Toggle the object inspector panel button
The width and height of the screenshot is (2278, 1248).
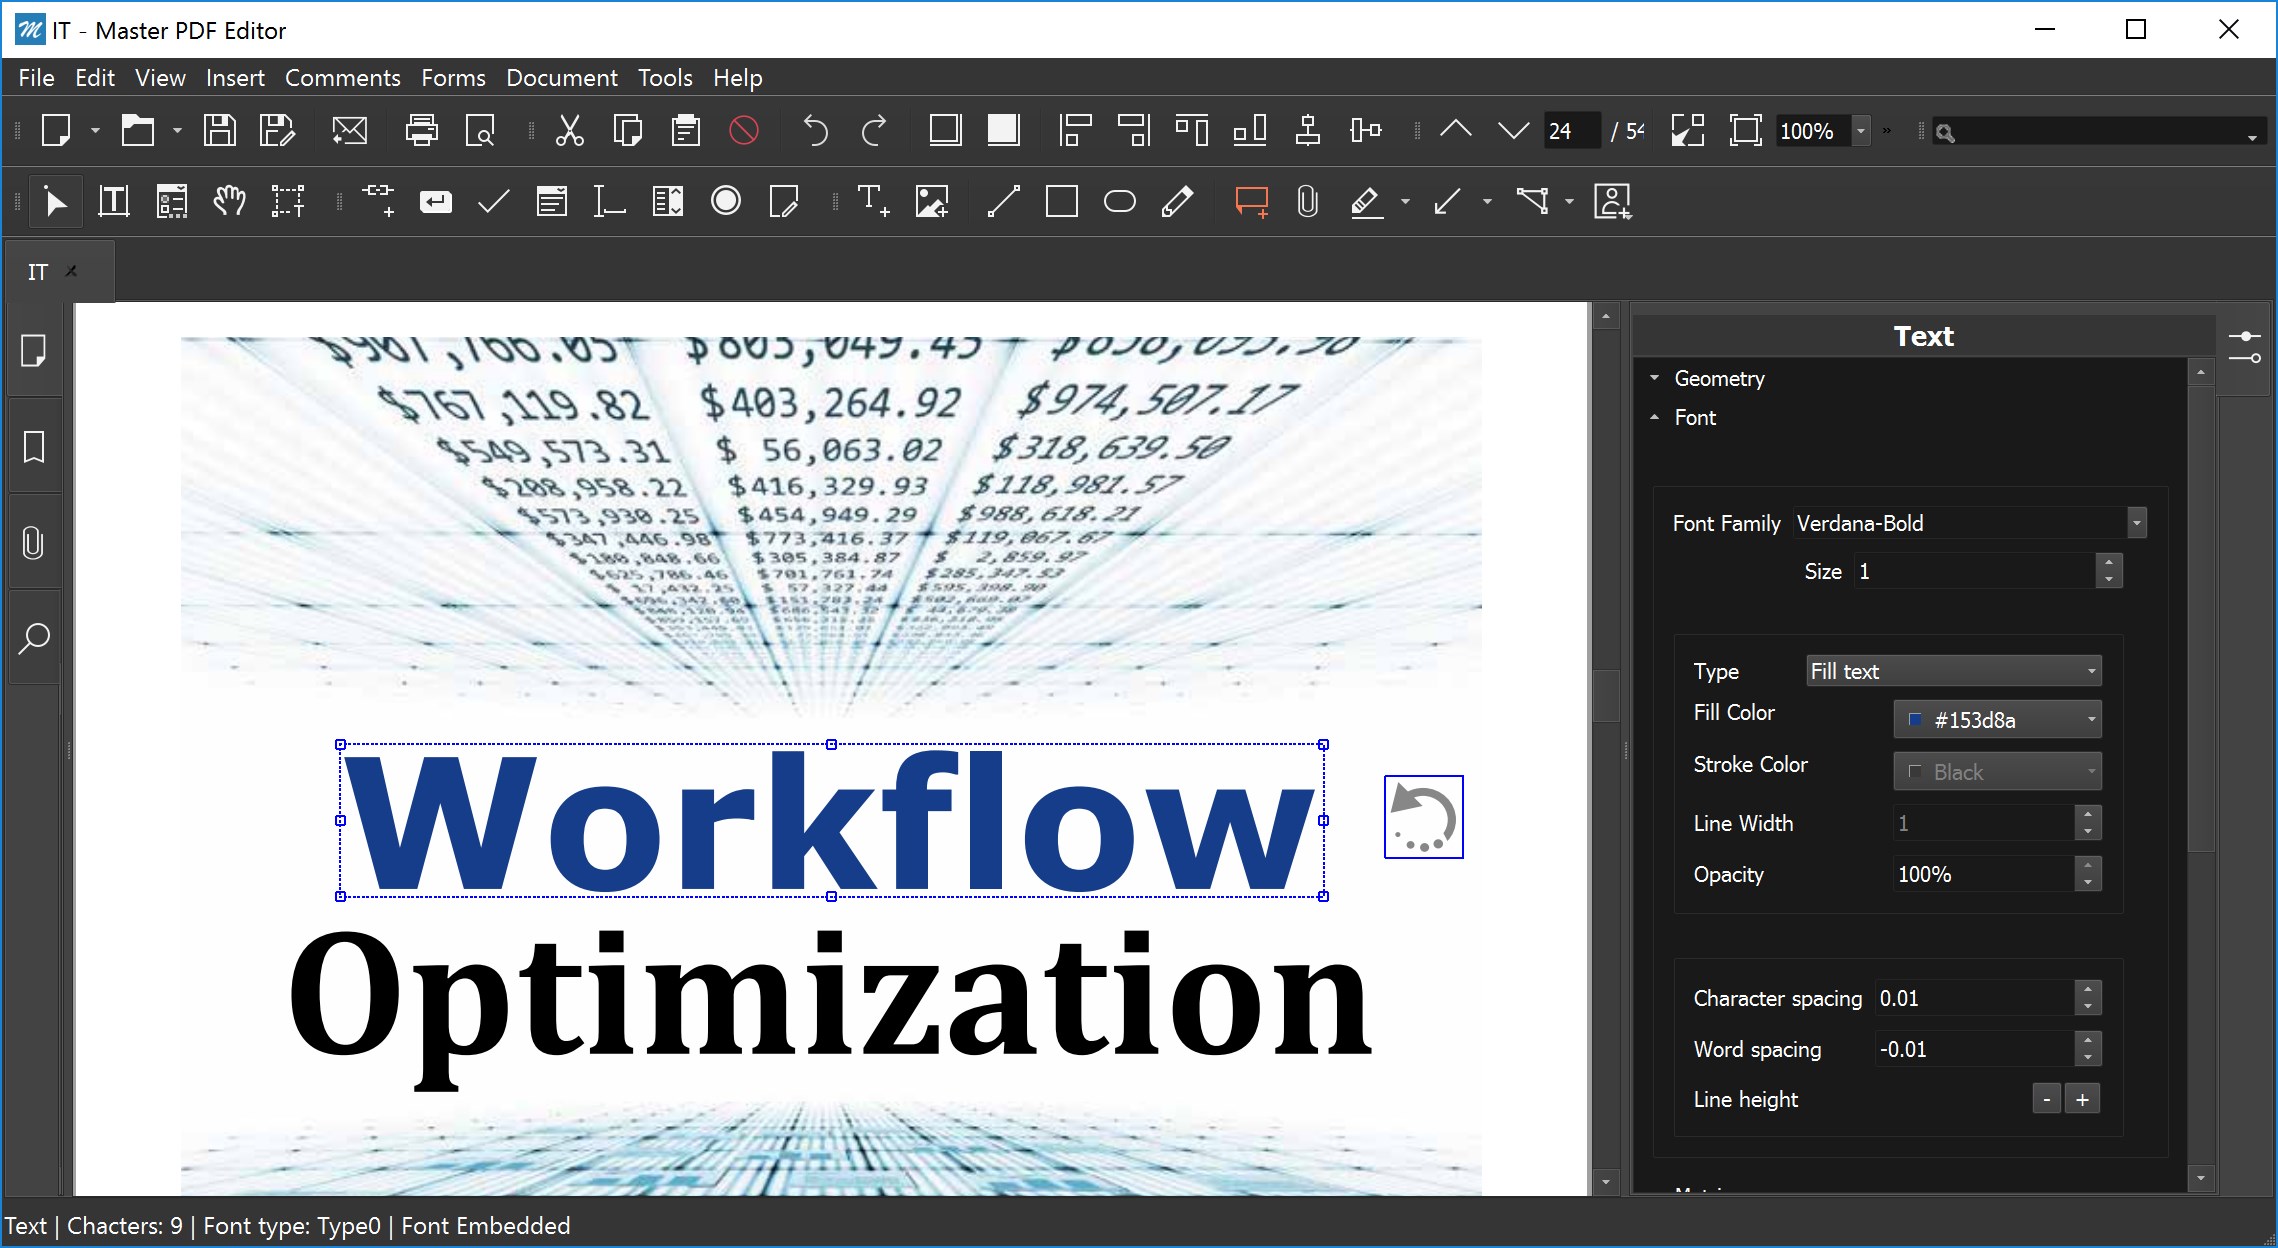click(2244, 347)
